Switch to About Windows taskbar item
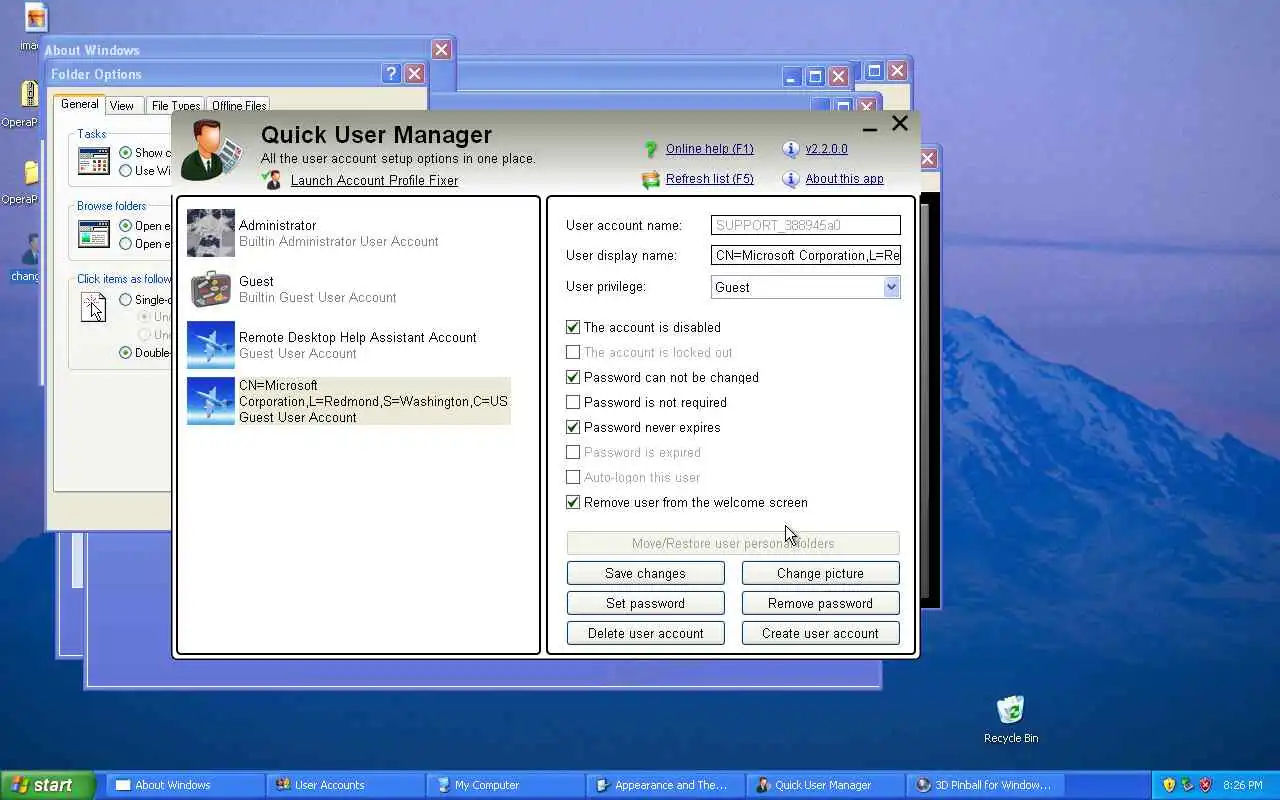Screen dimensions: 1280x800 click(184, 785)
